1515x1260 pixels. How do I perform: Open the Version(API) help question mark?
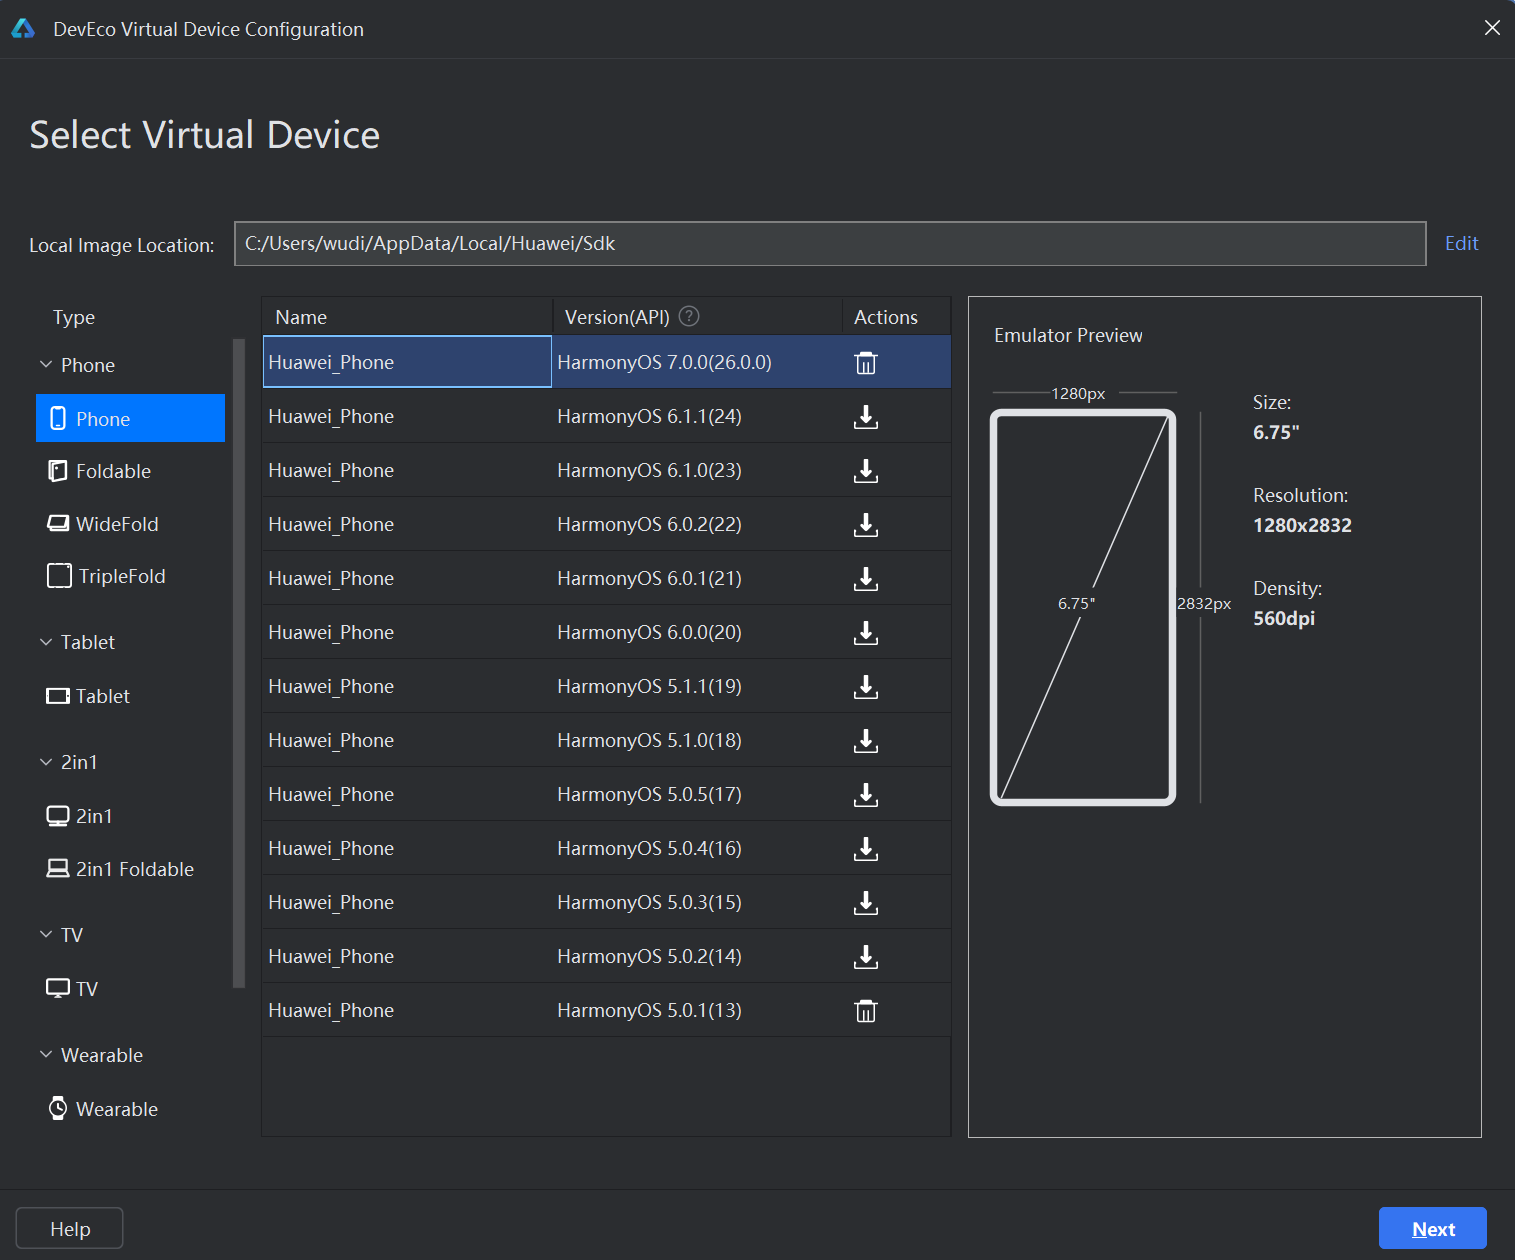point(689,316)
